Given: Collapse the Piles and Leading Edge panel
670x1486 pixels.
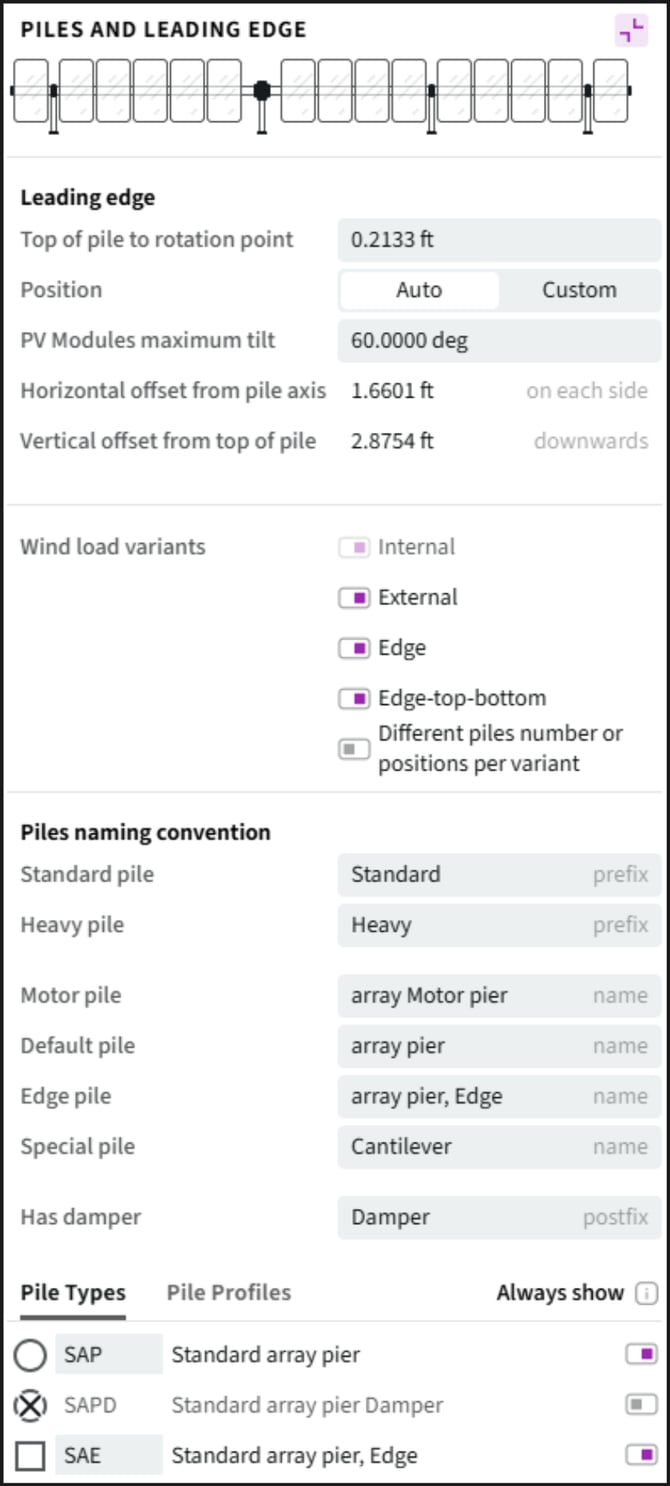Looking at the screenshot, I should [x=631, y=31].
